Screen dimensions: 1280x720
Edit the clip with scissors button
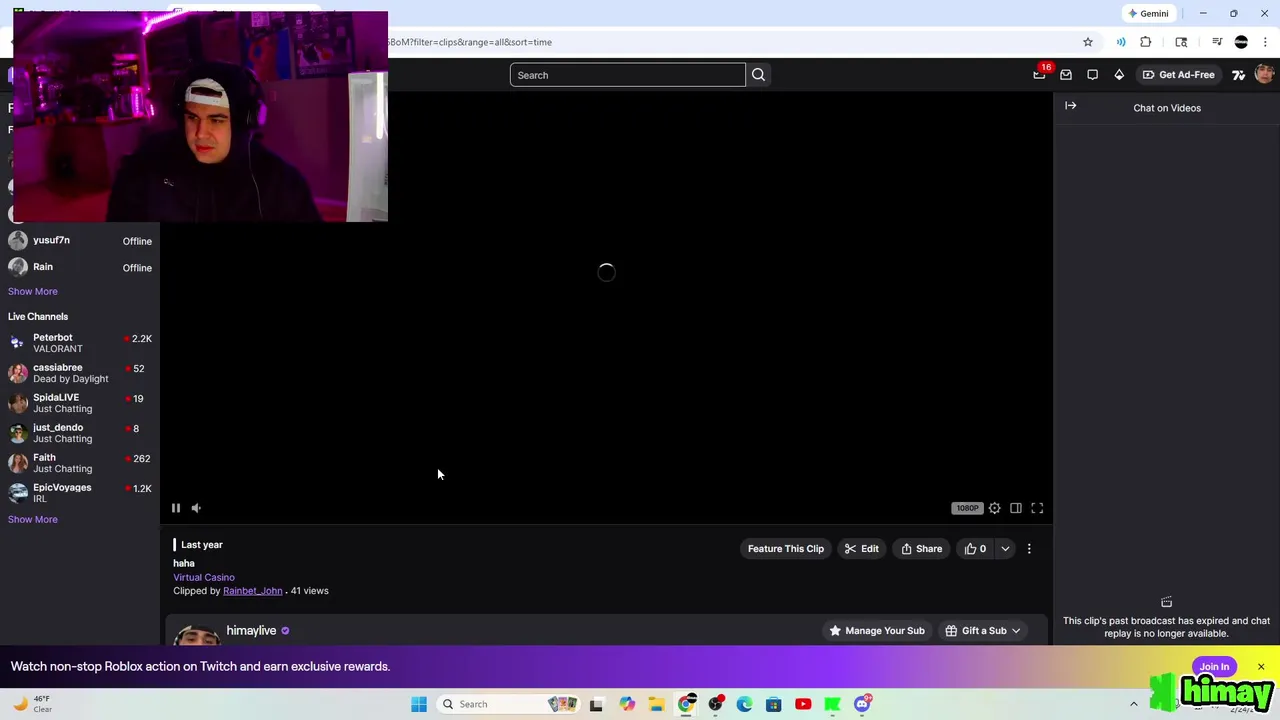(x=861, y=549)
